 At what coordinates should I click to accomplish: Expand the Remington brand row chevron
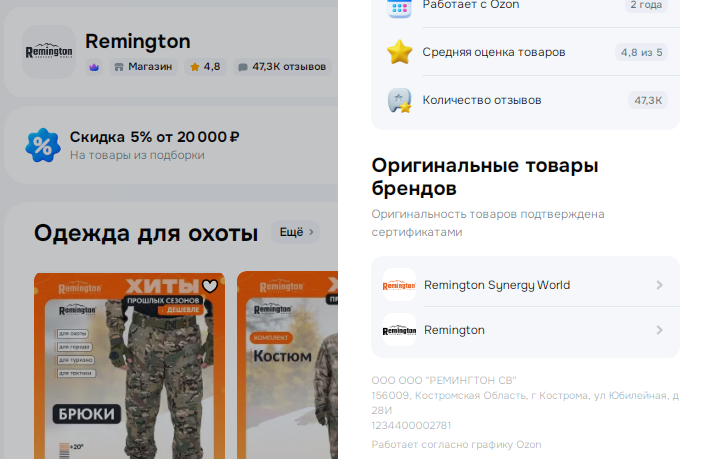[659, 330]
